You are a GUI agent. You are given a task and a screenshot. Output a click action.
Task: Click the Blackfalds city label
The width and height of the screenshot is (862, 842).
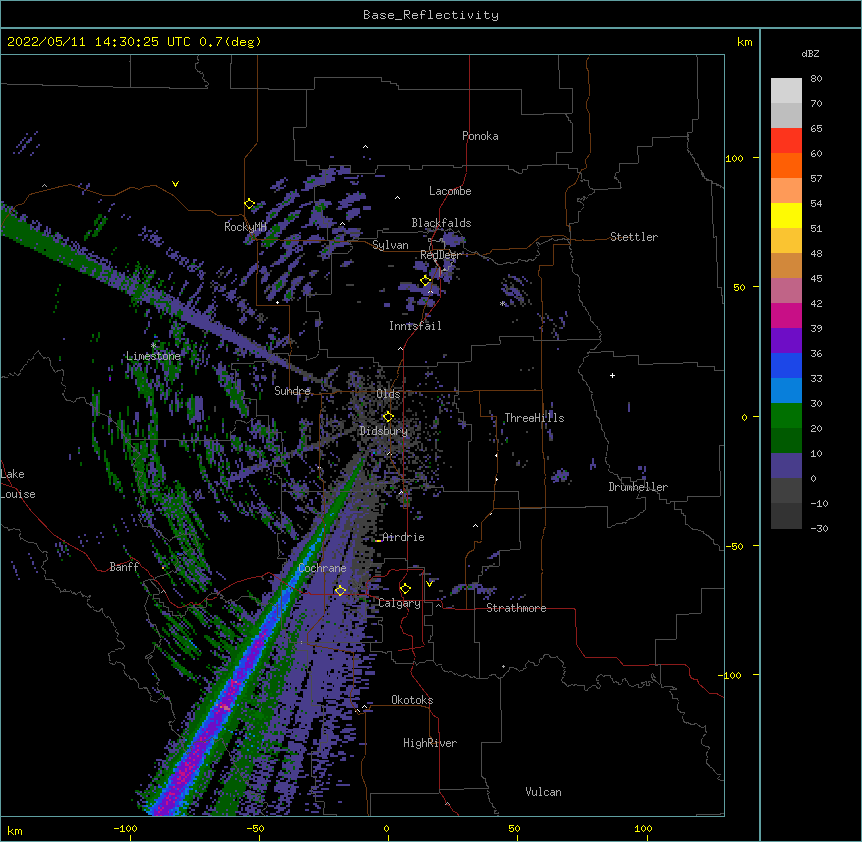click(x=441, y=223)
